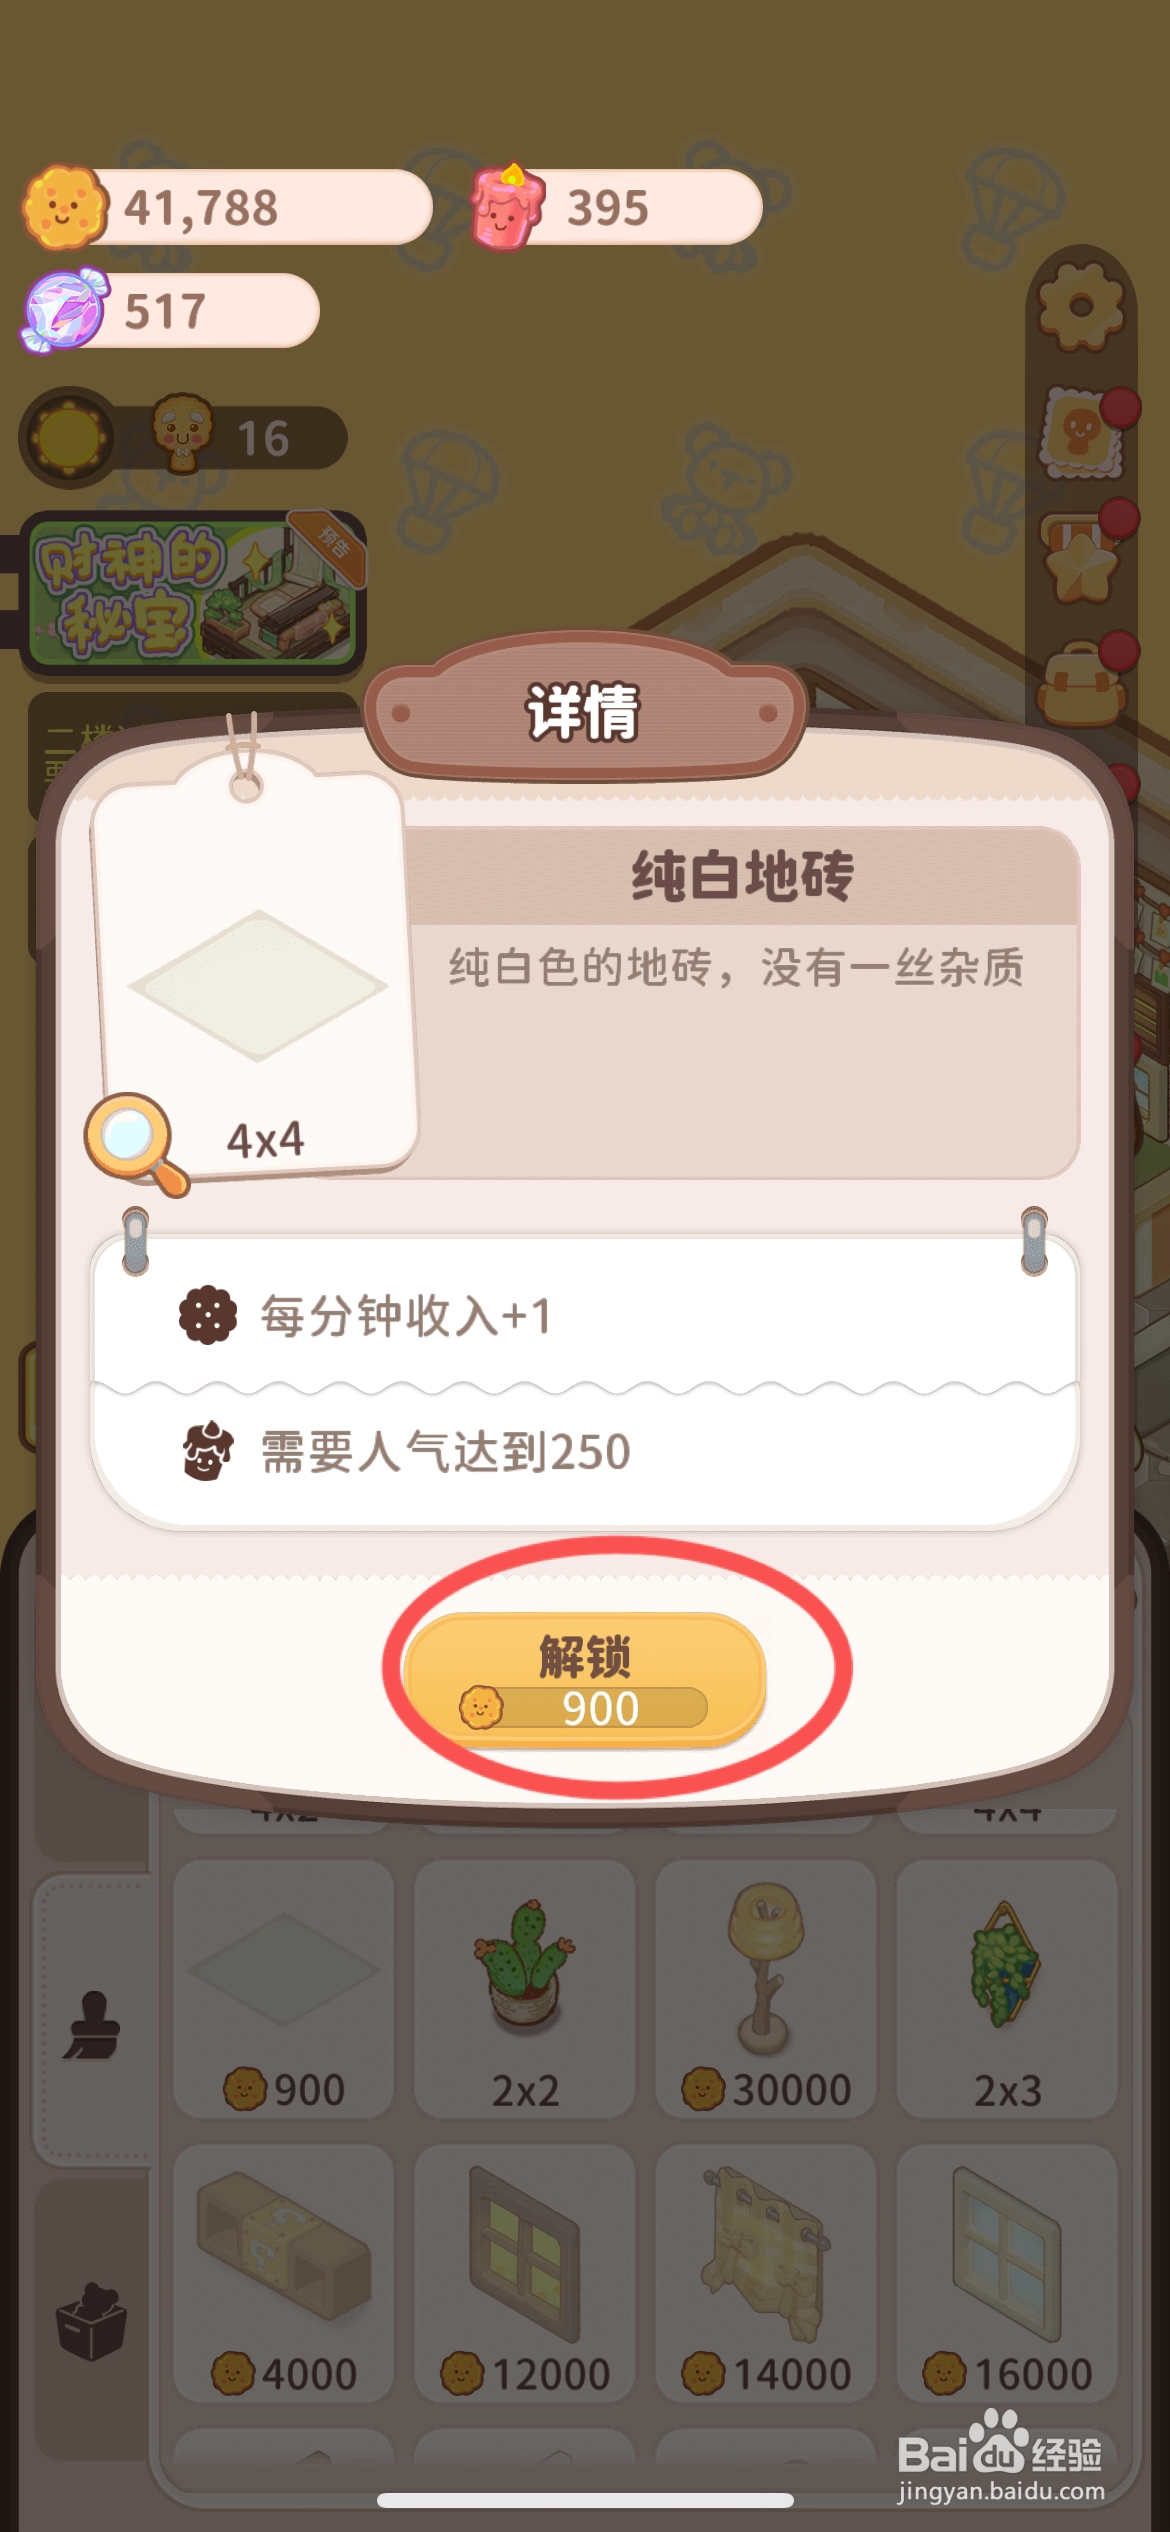Open the cookie album sidebar icon
1170x2532 pixels.
coord(1081,433)
